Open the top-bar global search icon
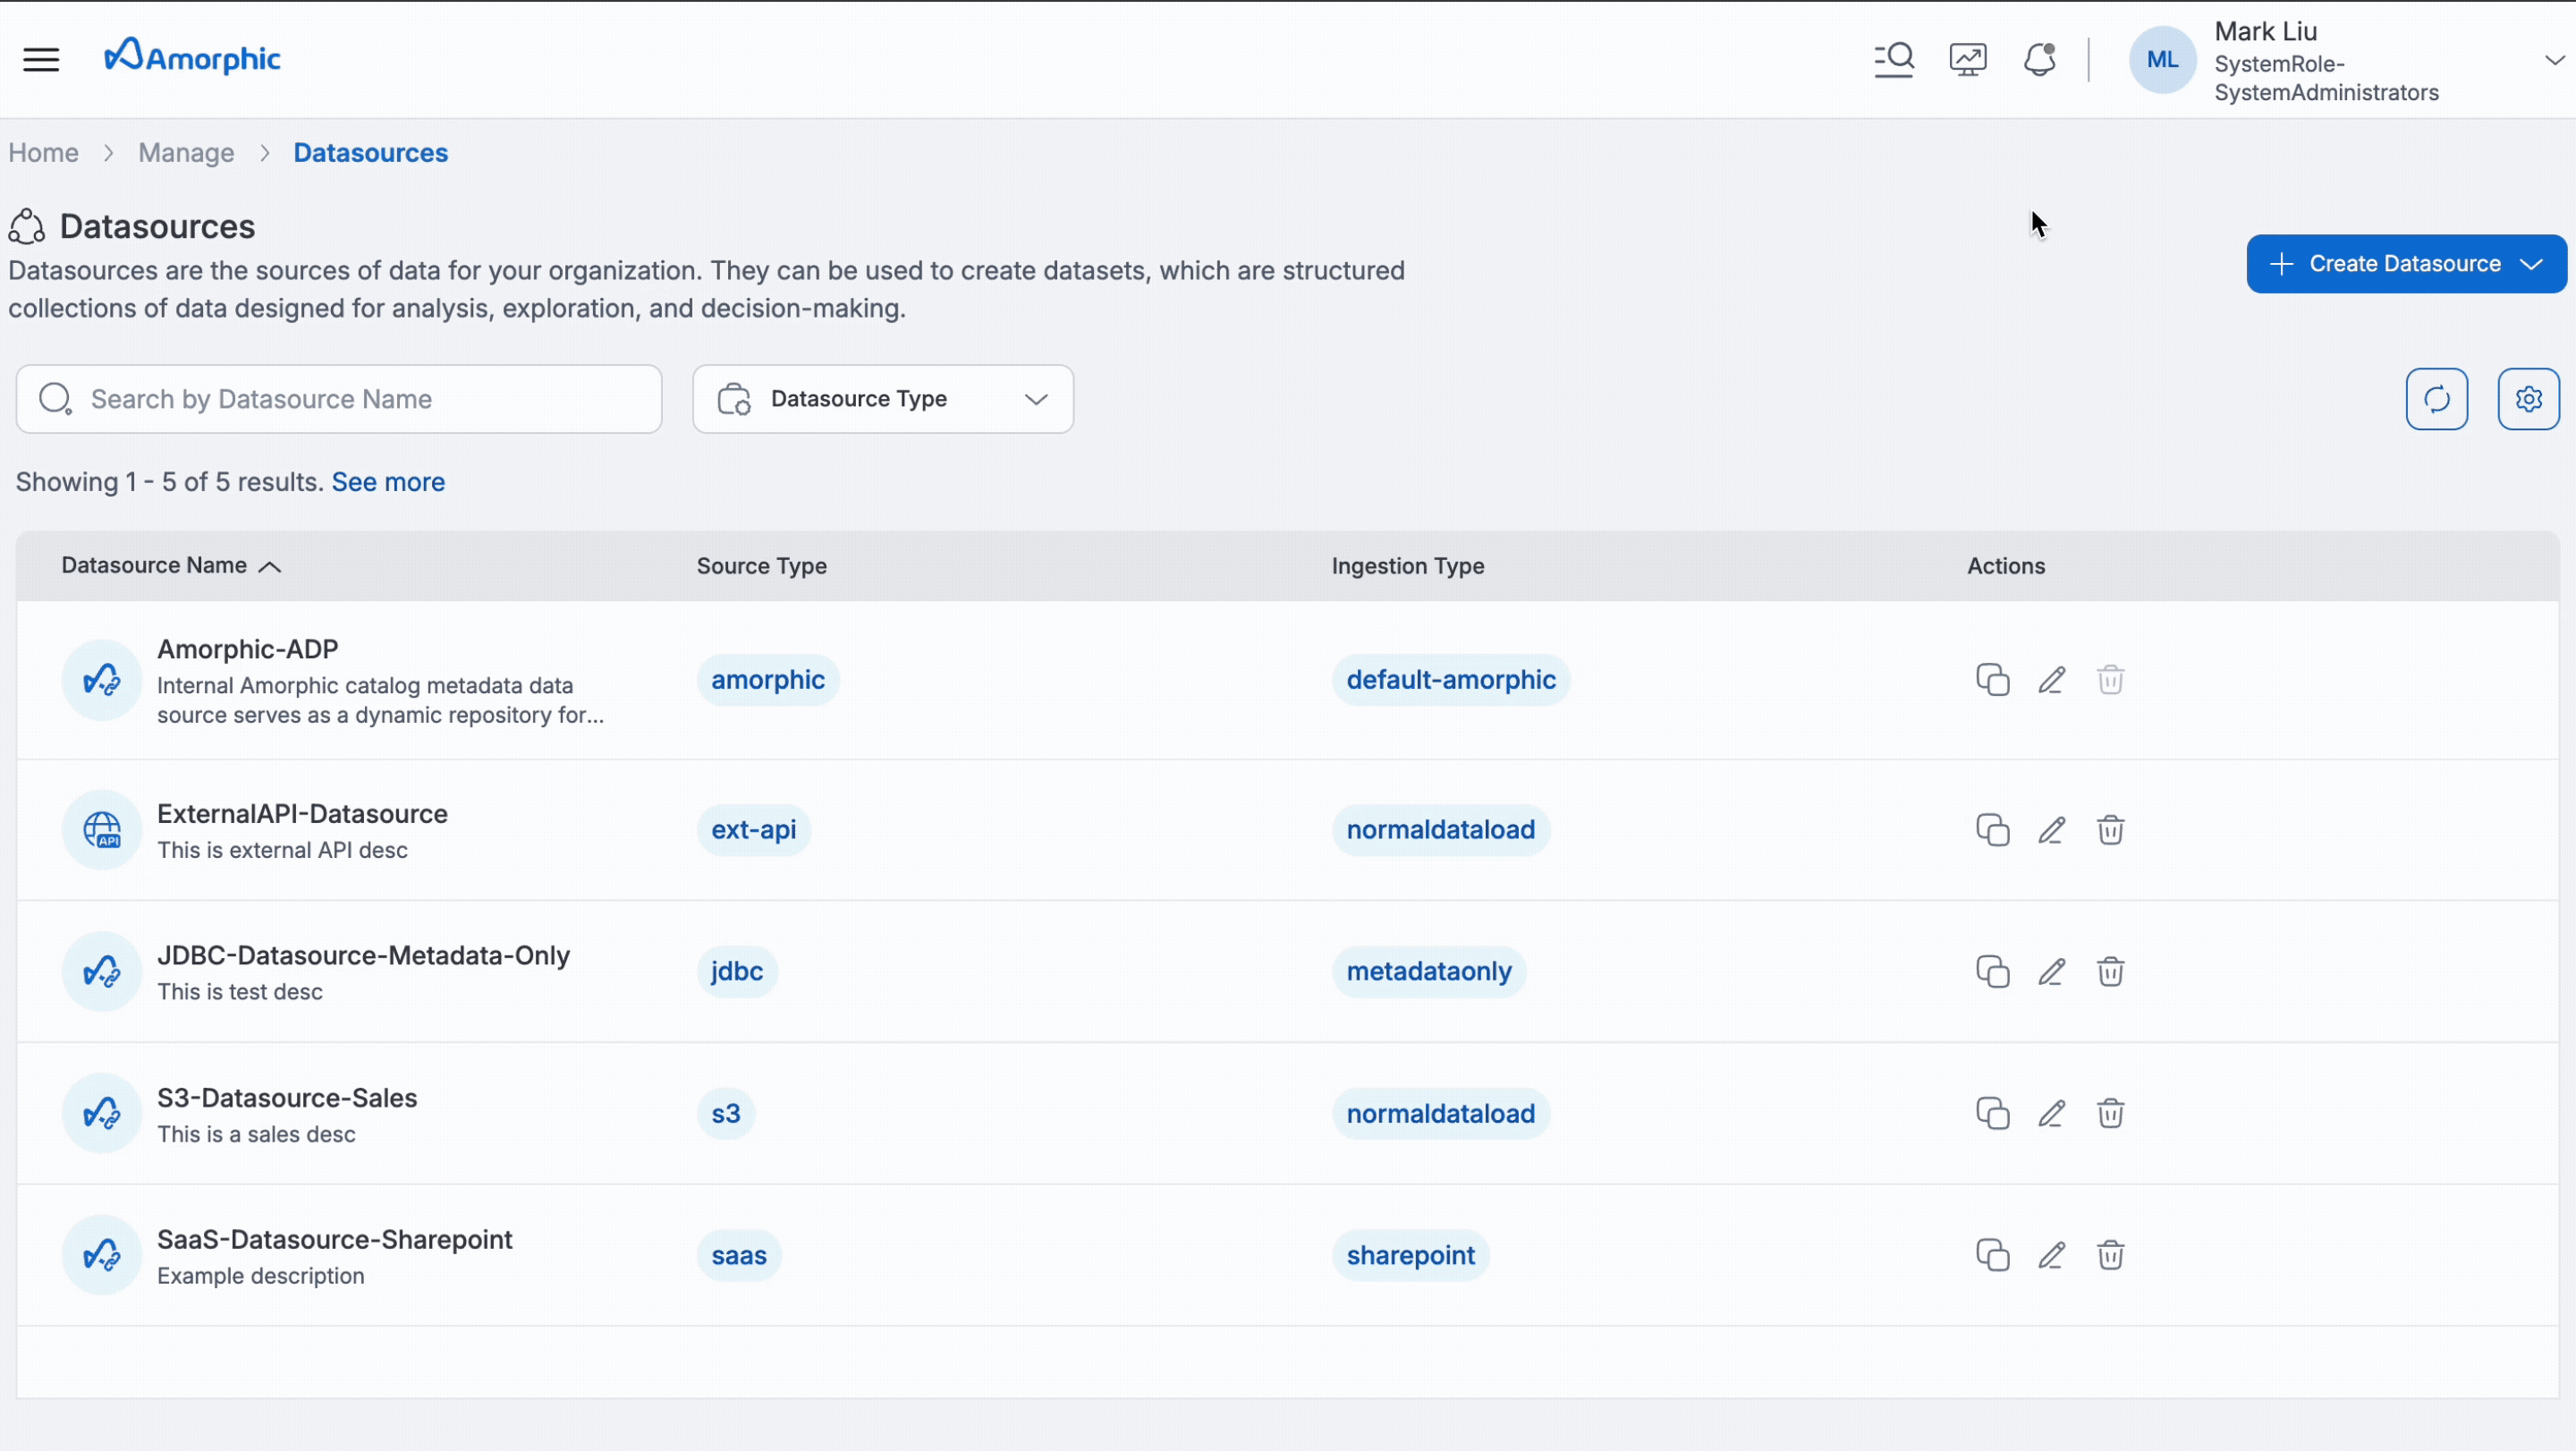2576x1451 pixels. click(1894, 59)
